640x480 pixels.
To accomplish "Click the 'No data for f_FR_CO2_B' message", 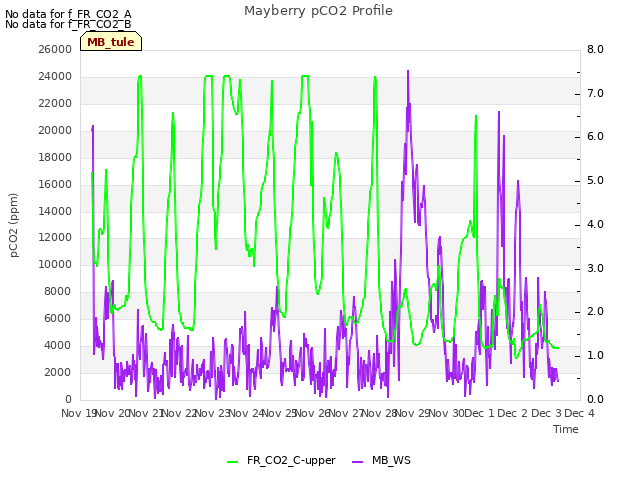I will pos(68,24).
